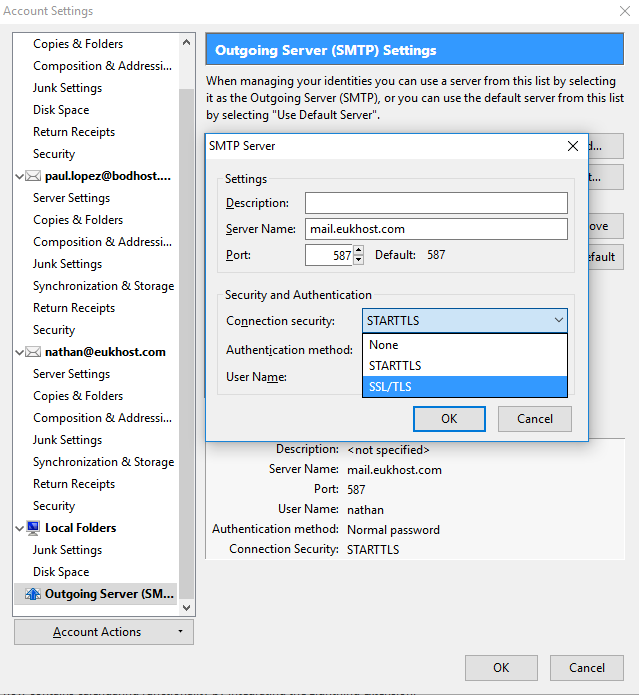This screenshot has height=696, width=639.
Task: Open Synchronization & Storage under nathan@eukhost.com
Action: click(103, 462)
